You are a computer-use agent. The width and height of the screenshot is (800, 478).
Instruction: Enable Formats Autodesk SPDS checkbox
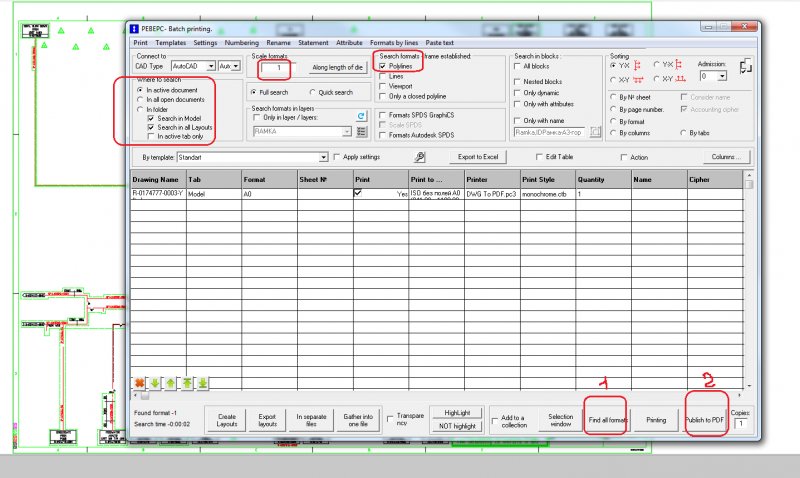coord(383,135)
